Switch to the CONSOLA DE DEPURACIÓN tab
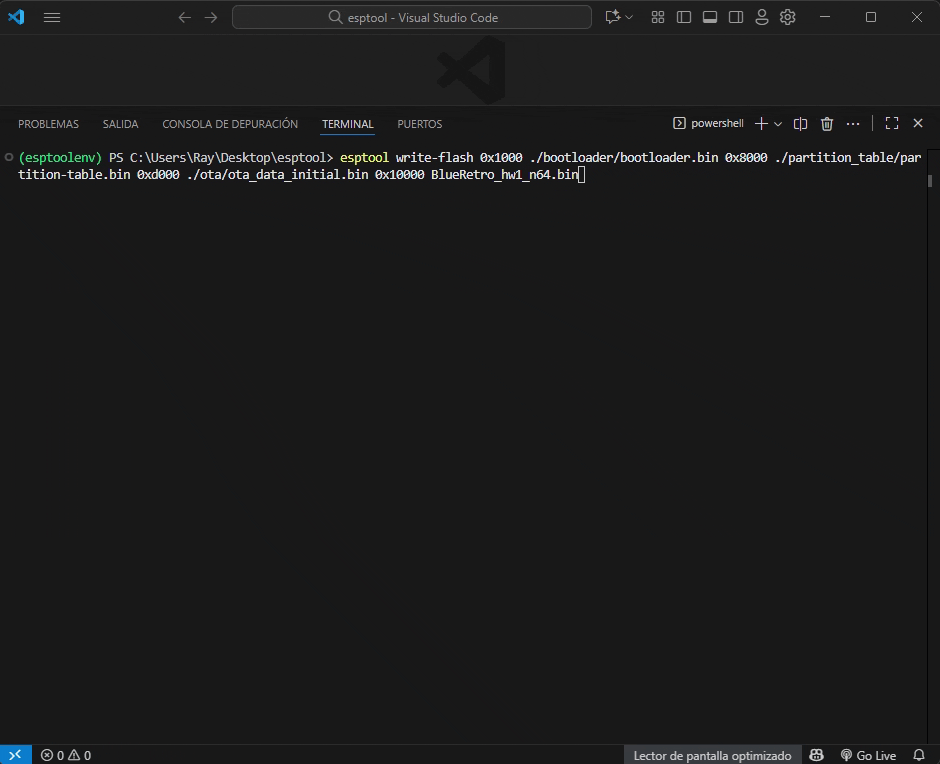 (230, 124)
